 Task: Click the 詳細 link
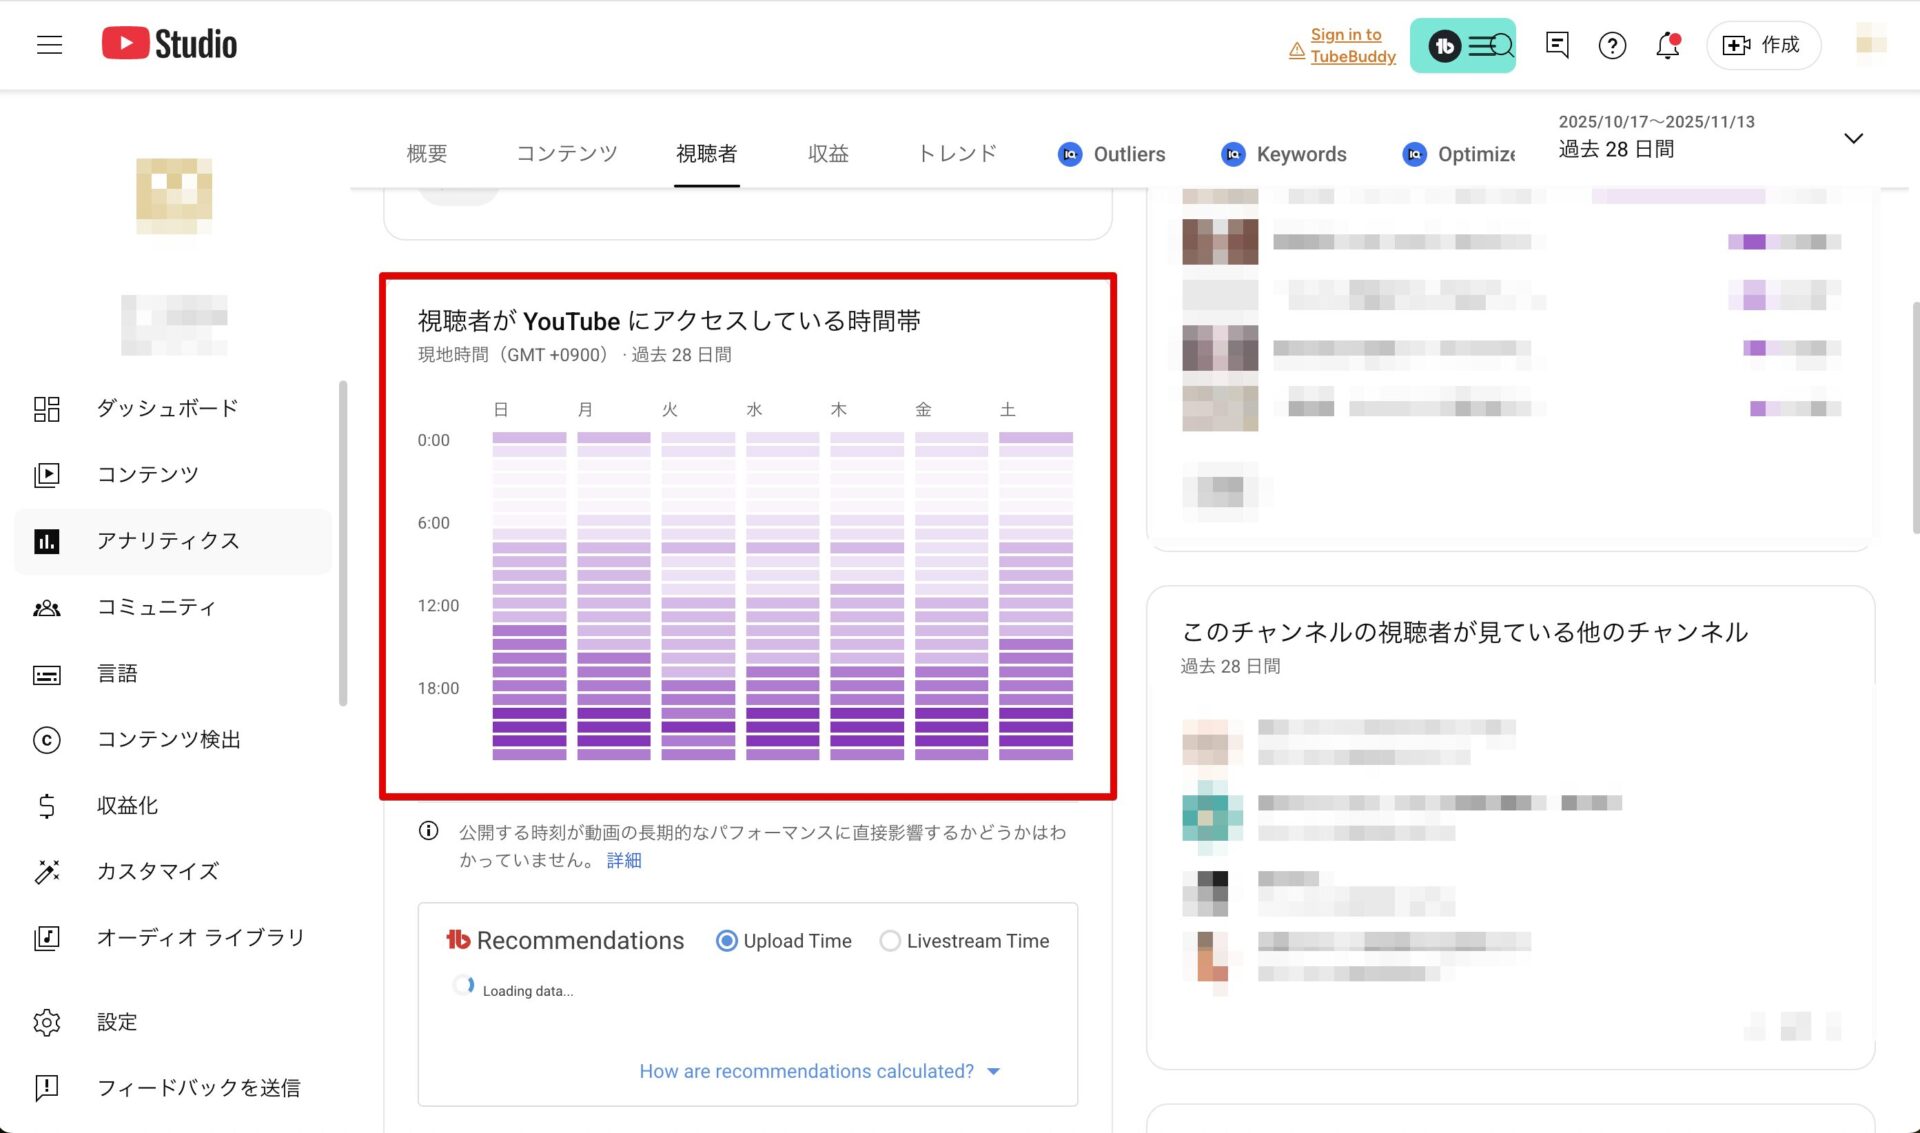pyautogui.click(x=623, y=860)
